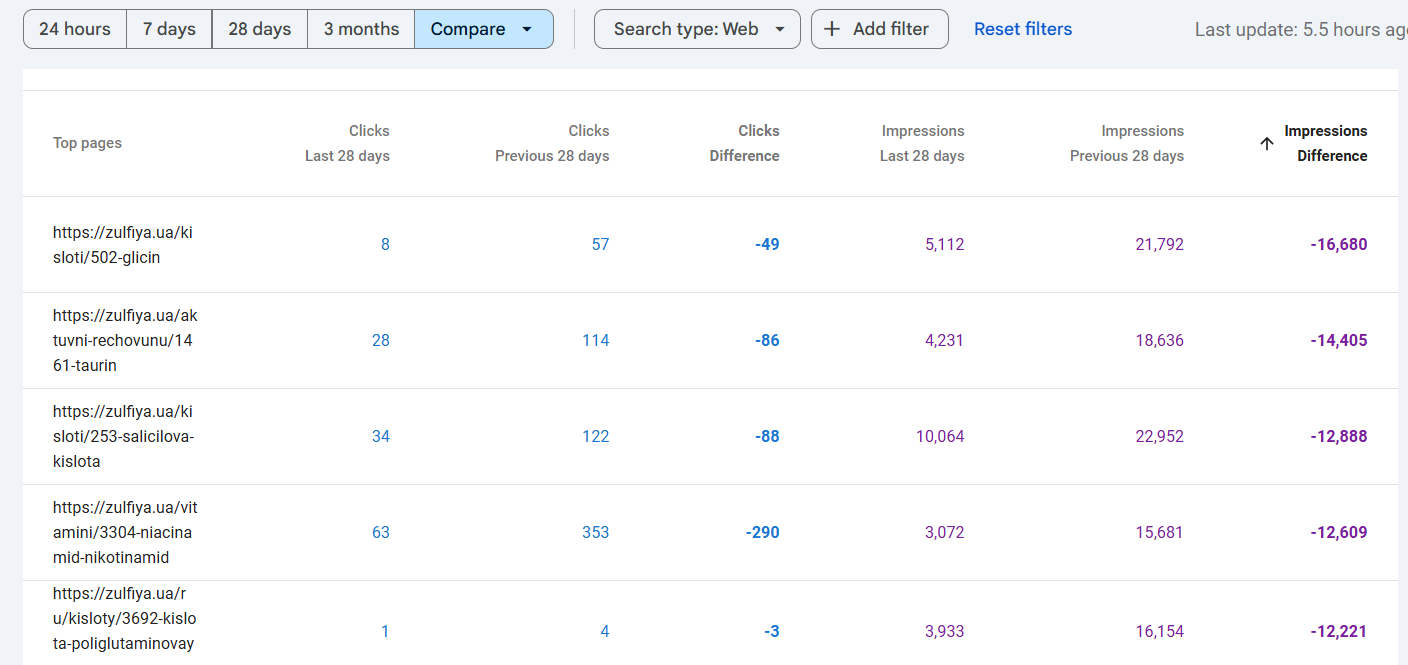Open the 502-glicin page row
1408x665 pixels.
click(122, 245)
